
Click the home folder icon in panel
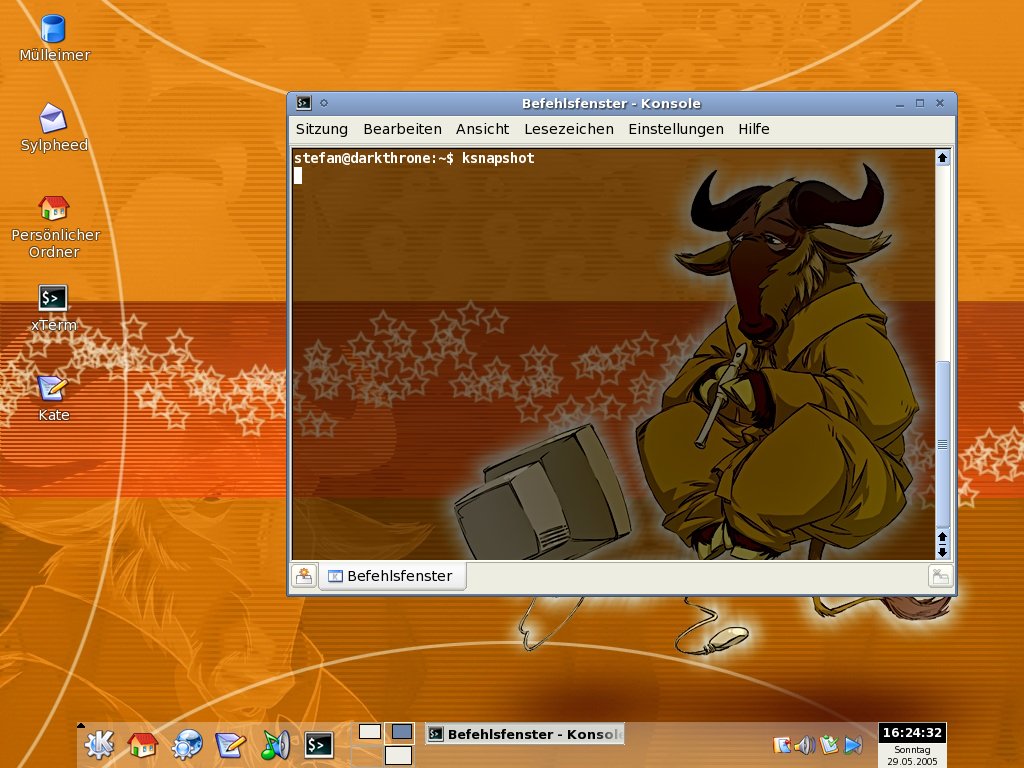click(142, 744)
